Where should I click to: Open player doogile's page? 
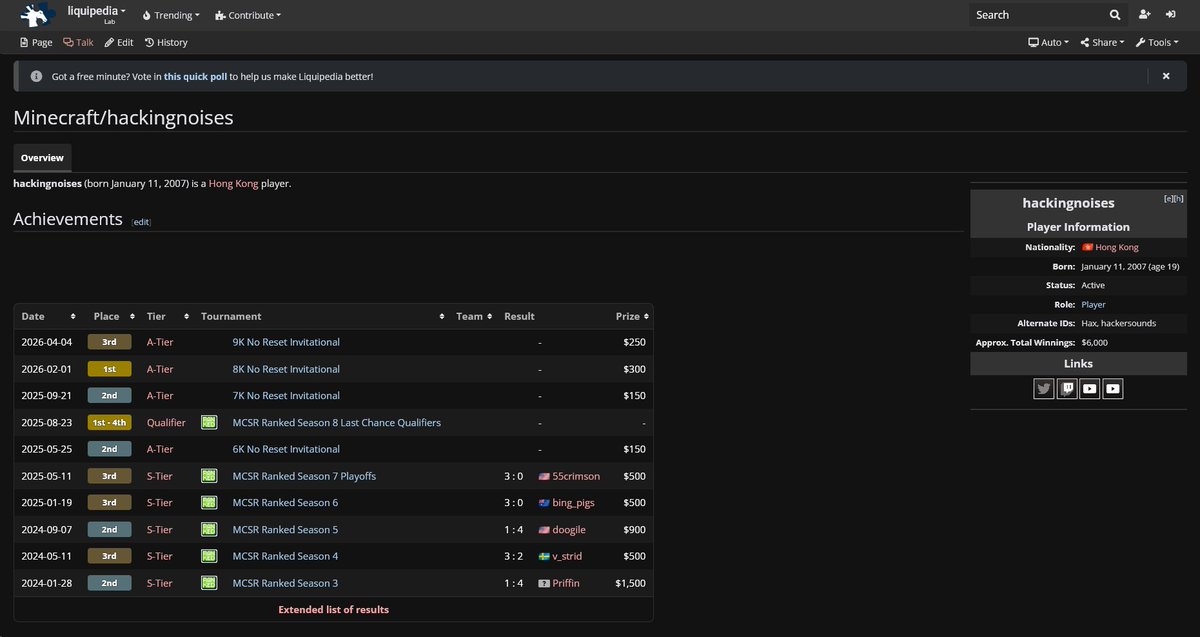tap(569, 530)
